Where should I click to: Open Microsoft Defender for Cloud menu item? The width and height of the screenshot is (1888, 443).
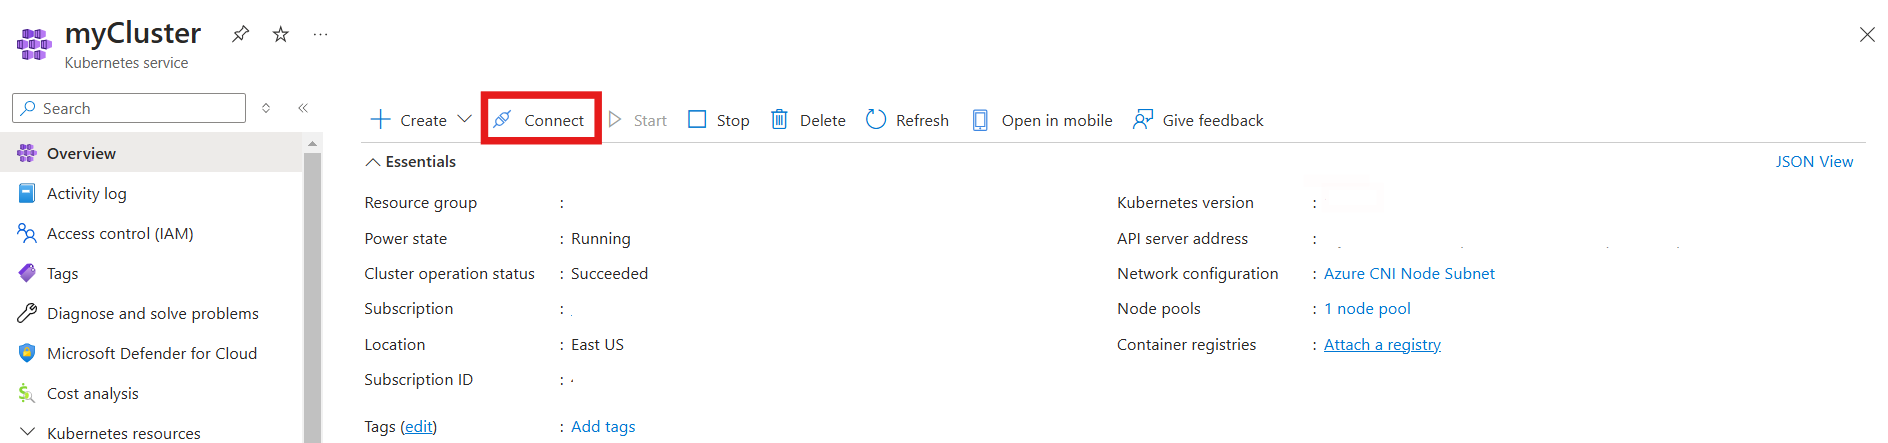(152, 353)
